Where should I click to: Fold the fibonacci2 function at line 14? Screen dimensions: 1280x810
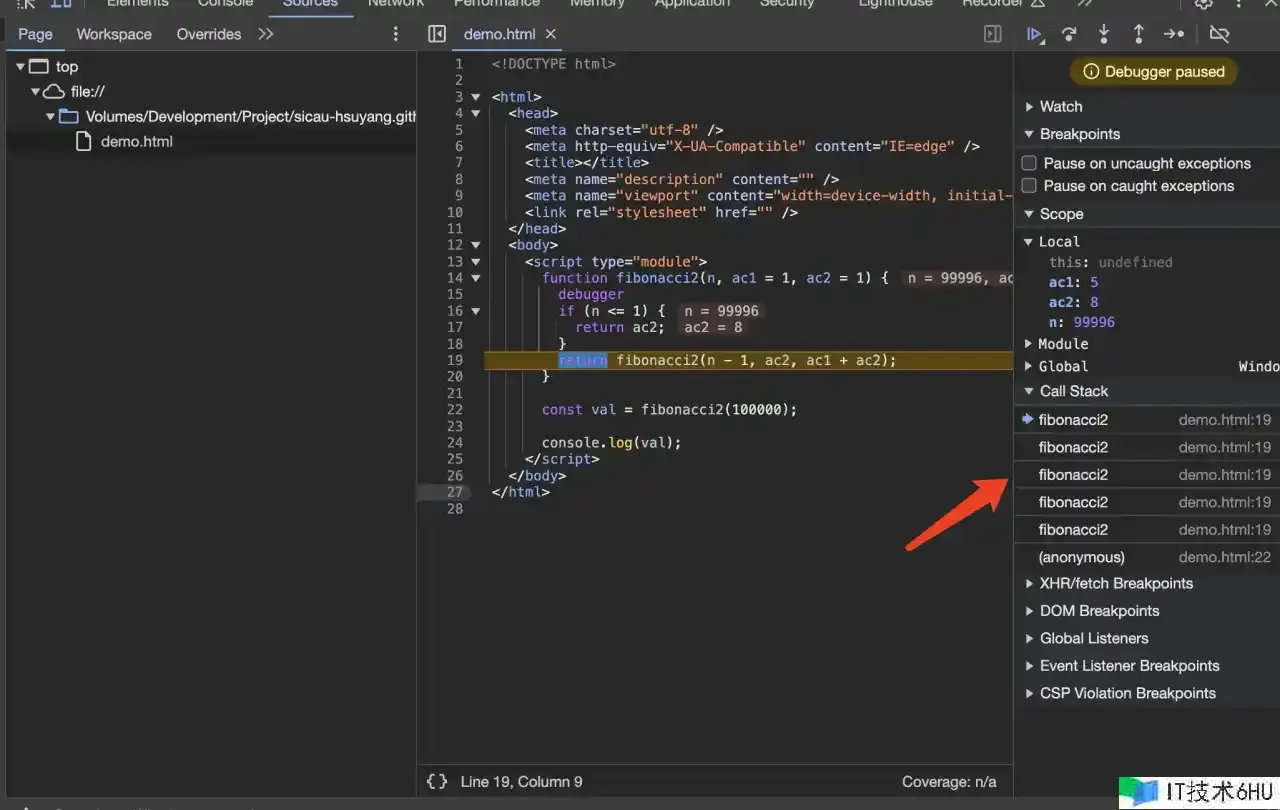[475, 278]
